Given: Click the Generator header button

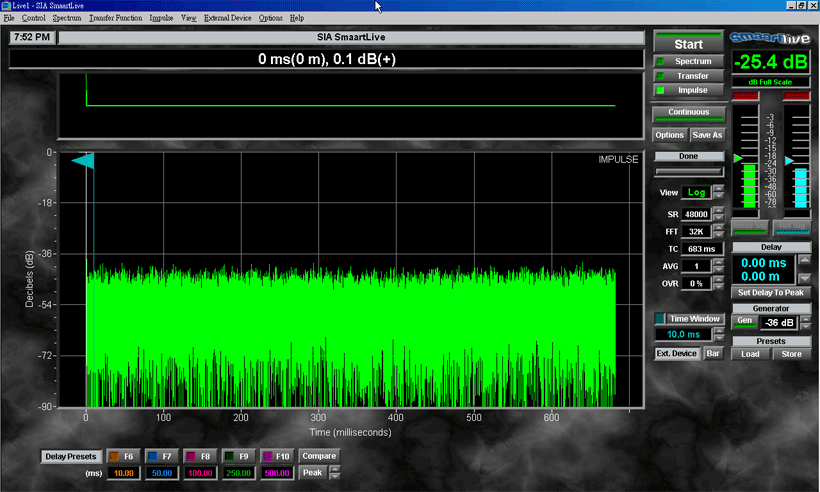Looking at the screenshot, I should (x=771, y=308).
